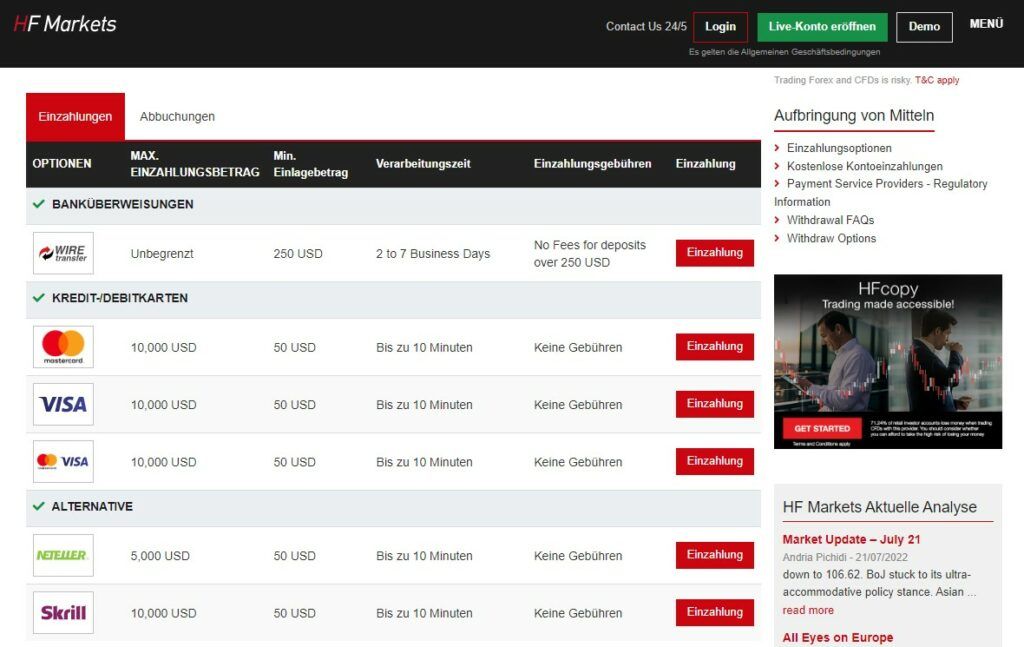Switch to the Abbuchungen tab
The image size is (1024, 647).
[177, 116]
